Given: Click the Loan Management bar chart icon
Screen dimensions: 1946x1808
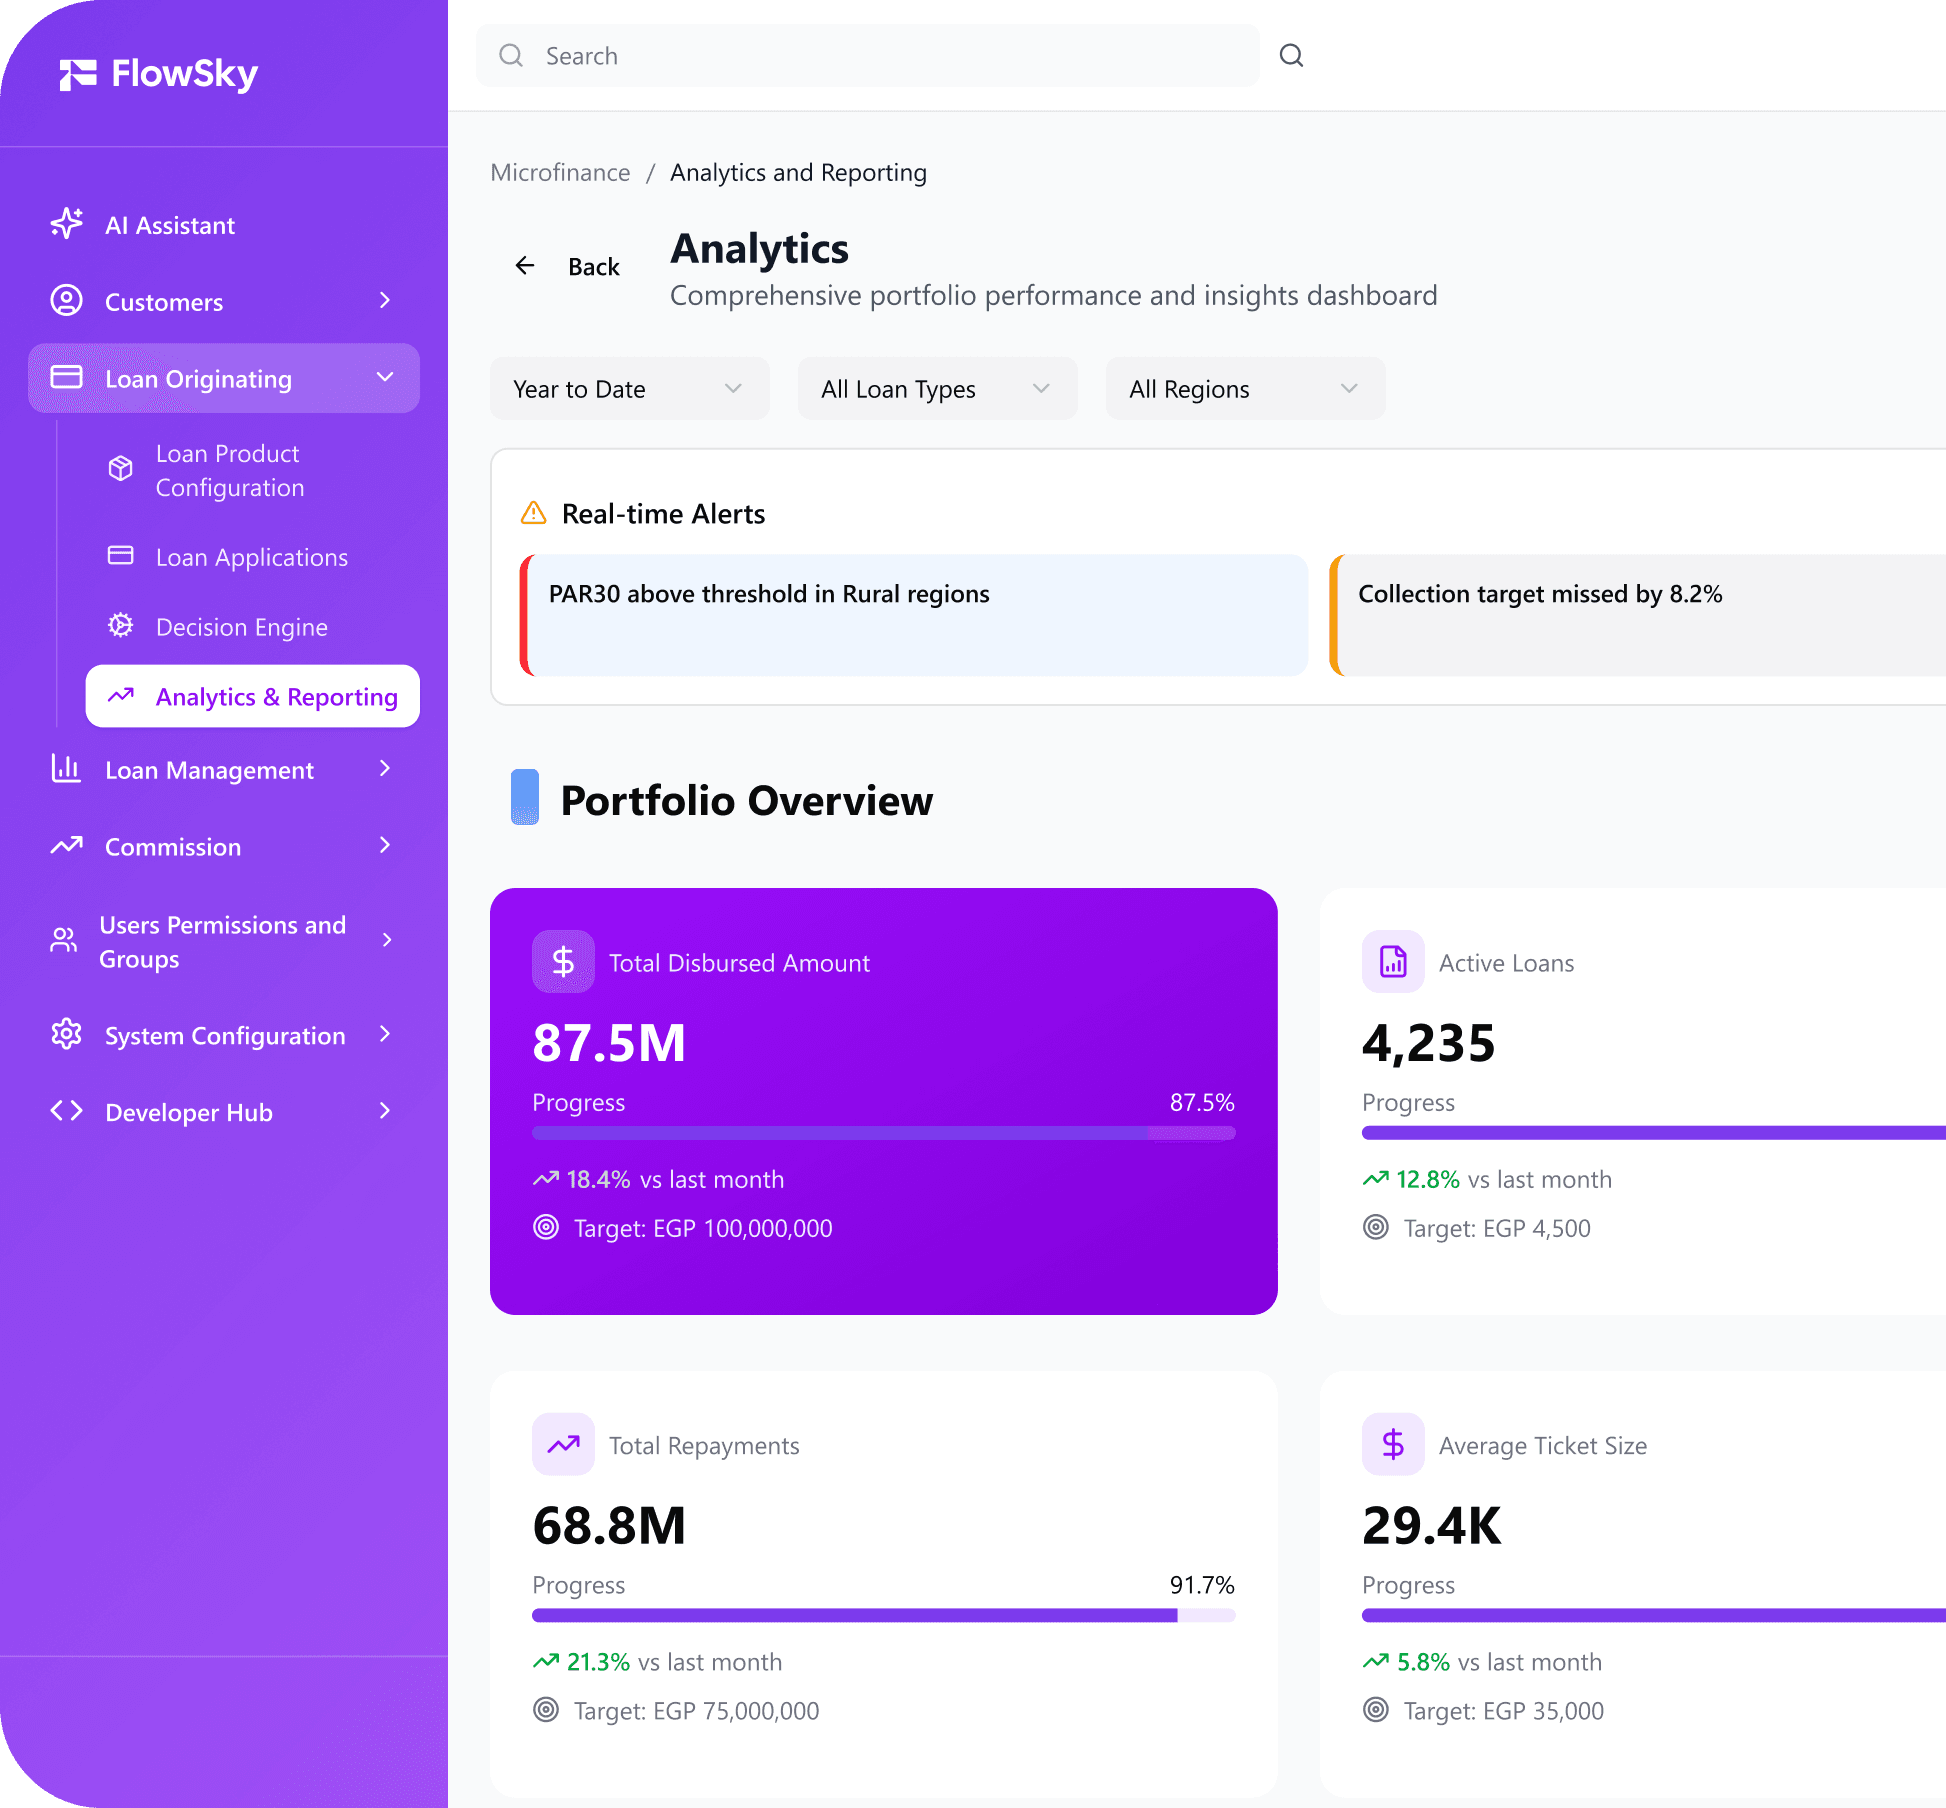Looking at the screenshot, I should 66,769.
